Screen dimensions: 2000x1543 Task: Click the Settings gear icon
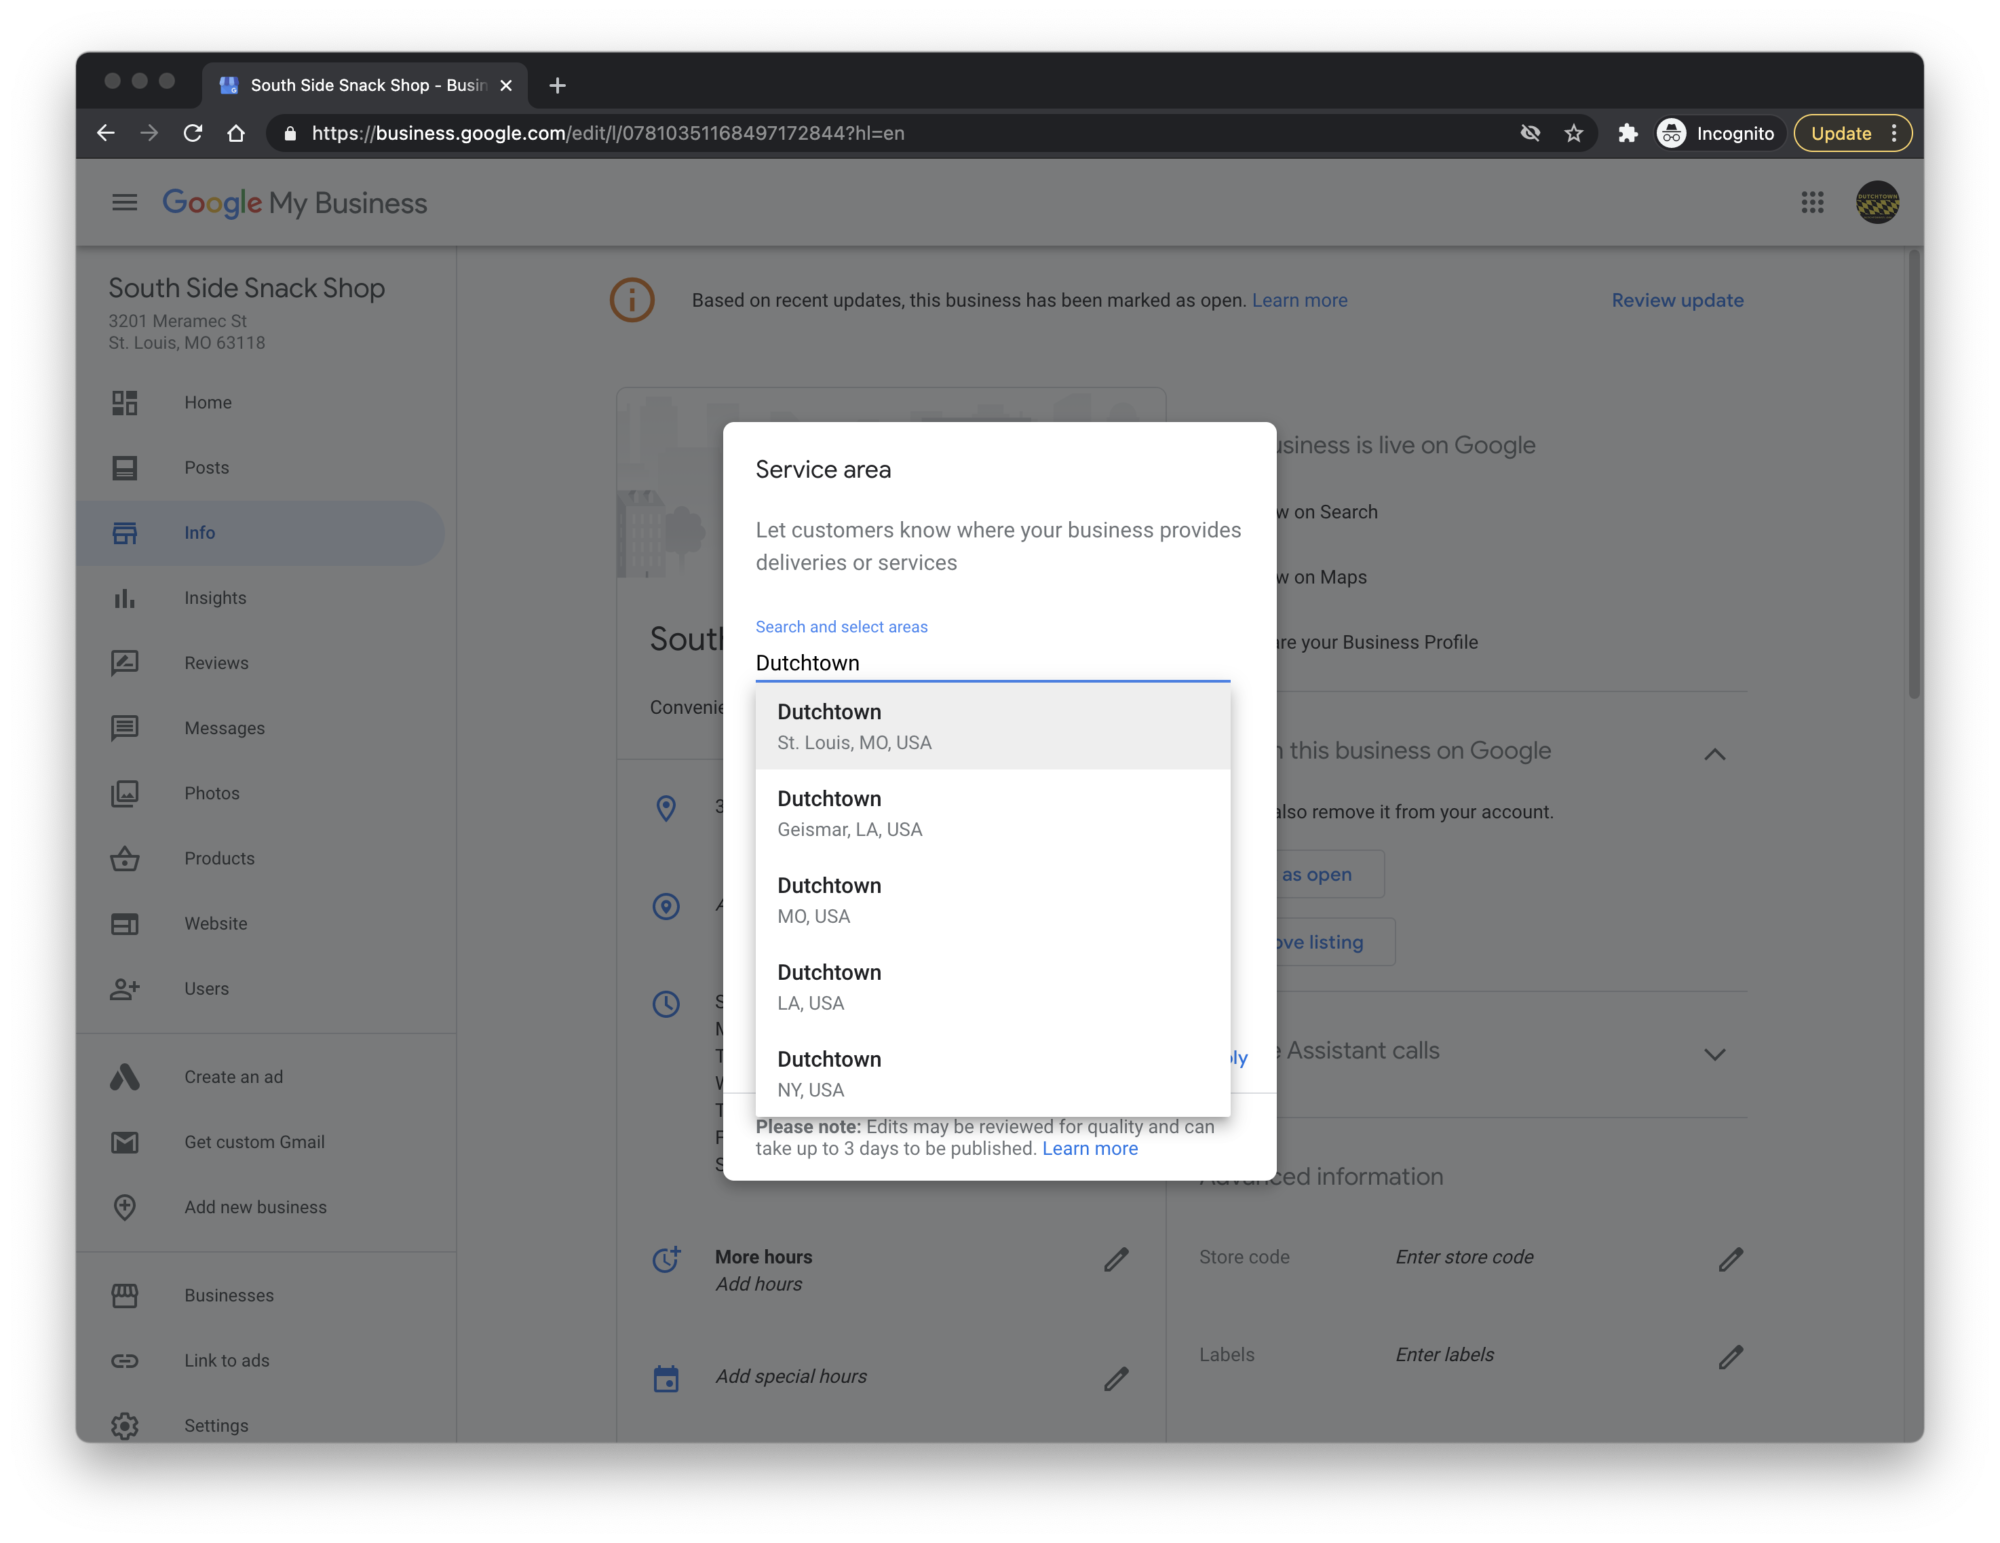[125, 1425]
